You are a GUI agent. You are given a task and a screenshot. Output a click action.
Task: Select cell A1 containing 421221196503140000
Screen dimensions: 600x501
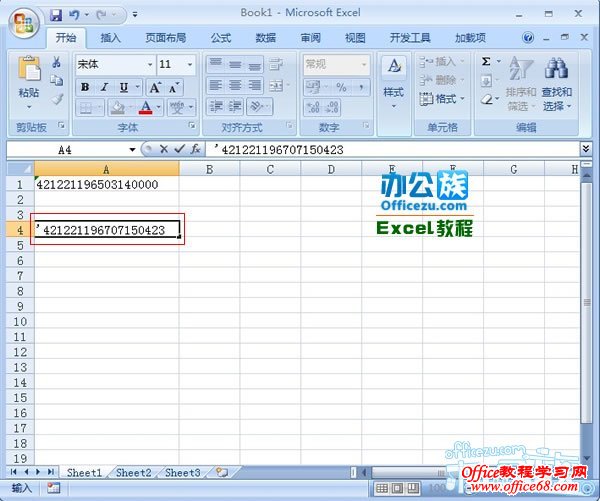106,185
